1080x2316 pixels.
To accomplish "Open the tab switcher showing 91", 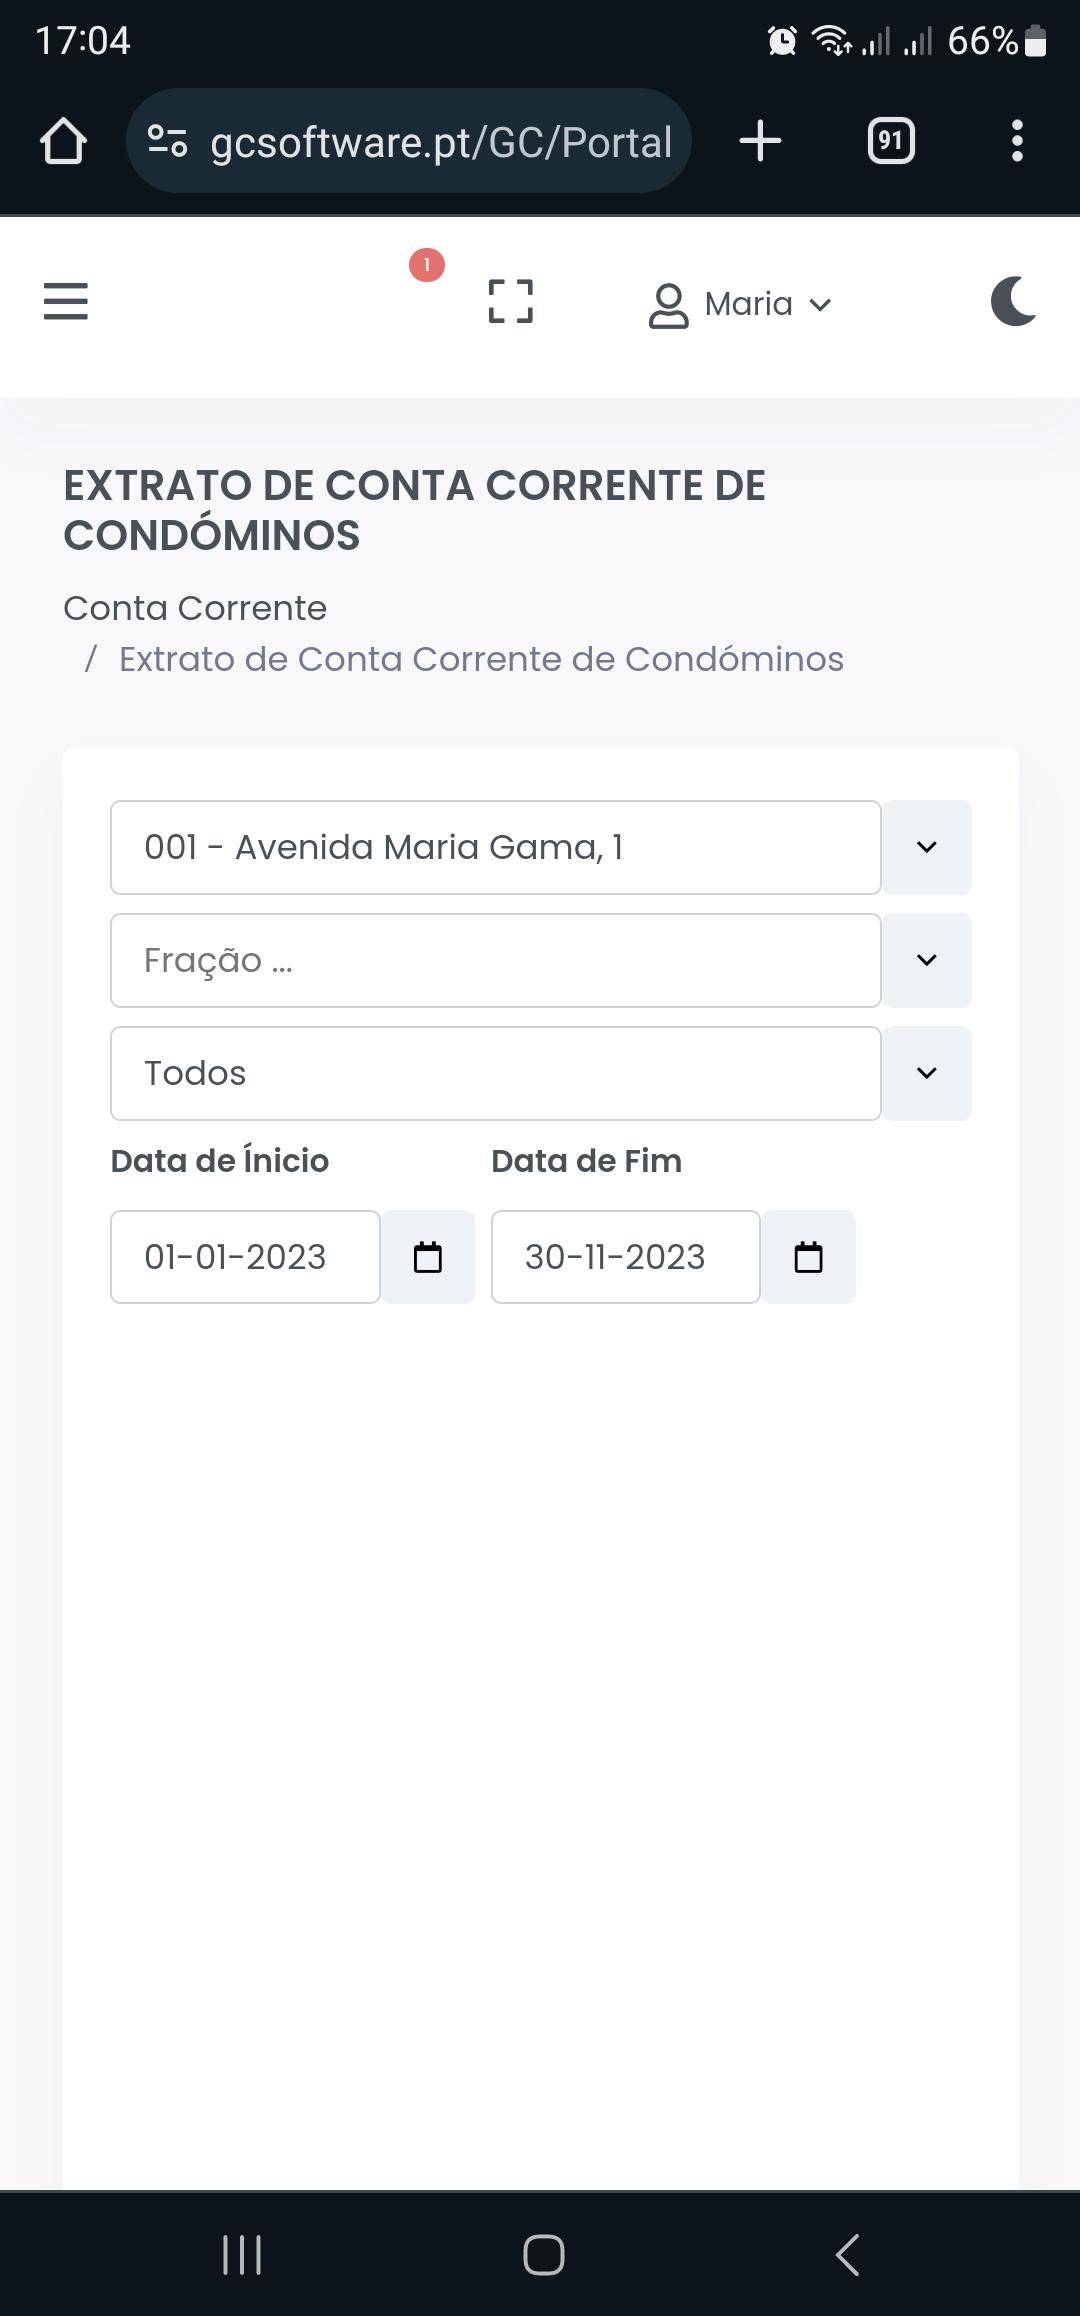I will pyautogui.click(x=891, y=140).
